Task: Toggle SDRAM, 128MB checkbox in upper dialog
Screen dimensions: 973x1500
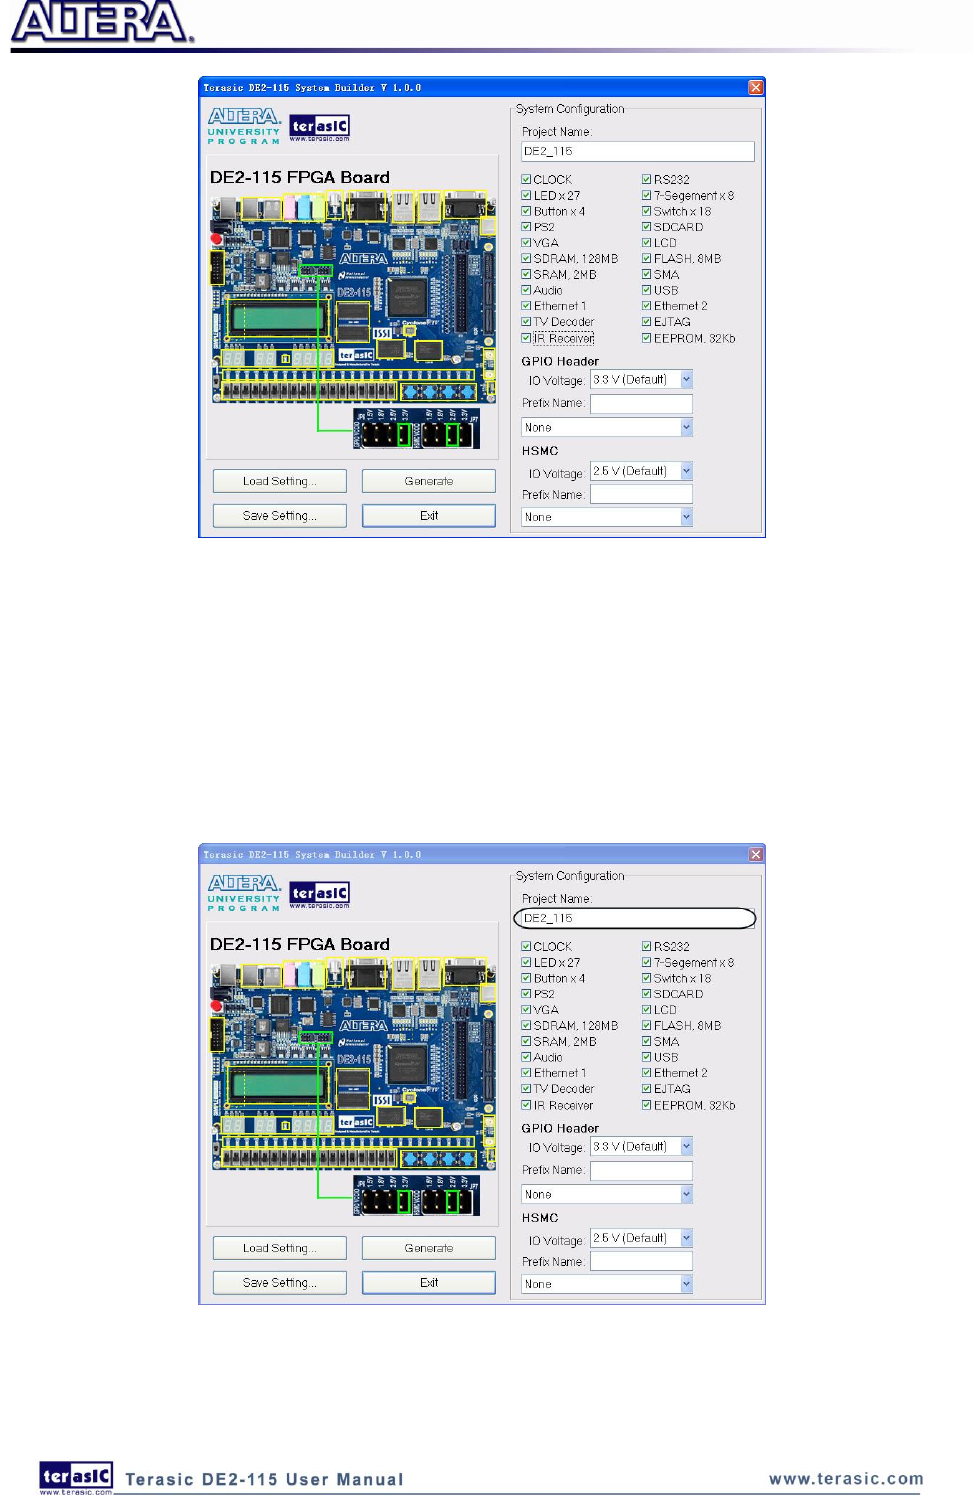Action: point(526,259)
